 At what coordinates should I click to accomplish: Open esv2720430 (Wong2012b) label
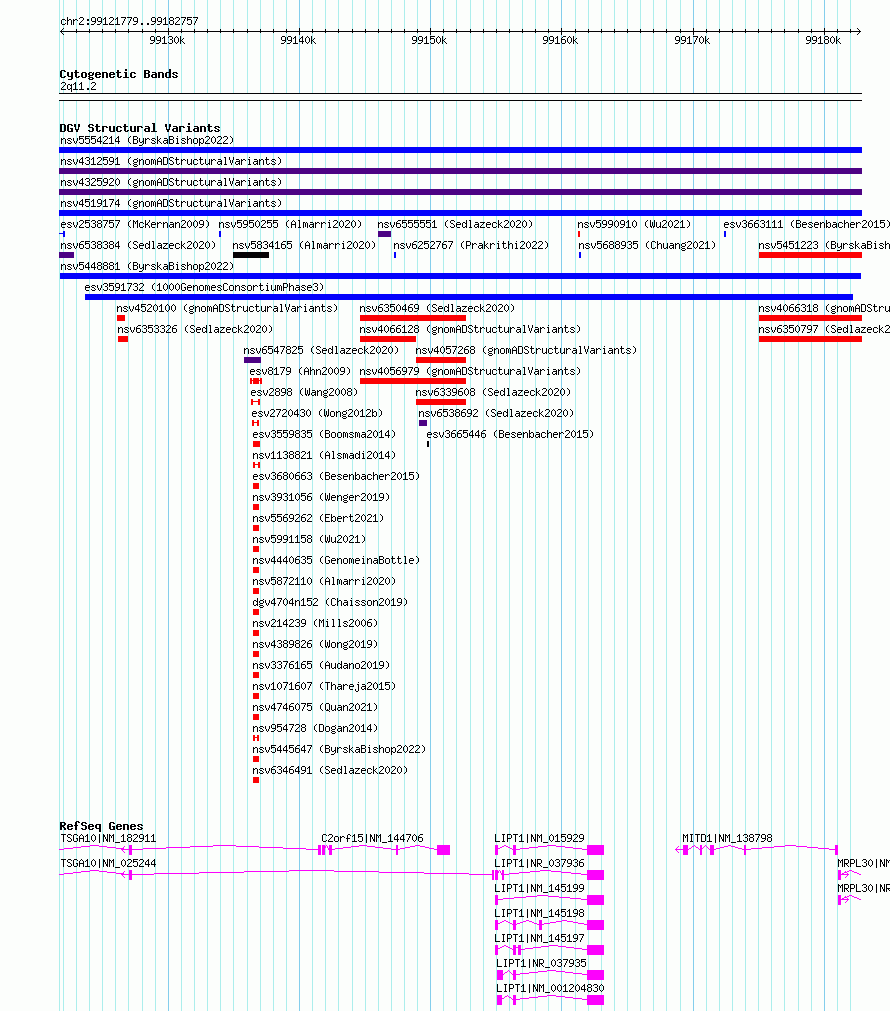(317, 413)
